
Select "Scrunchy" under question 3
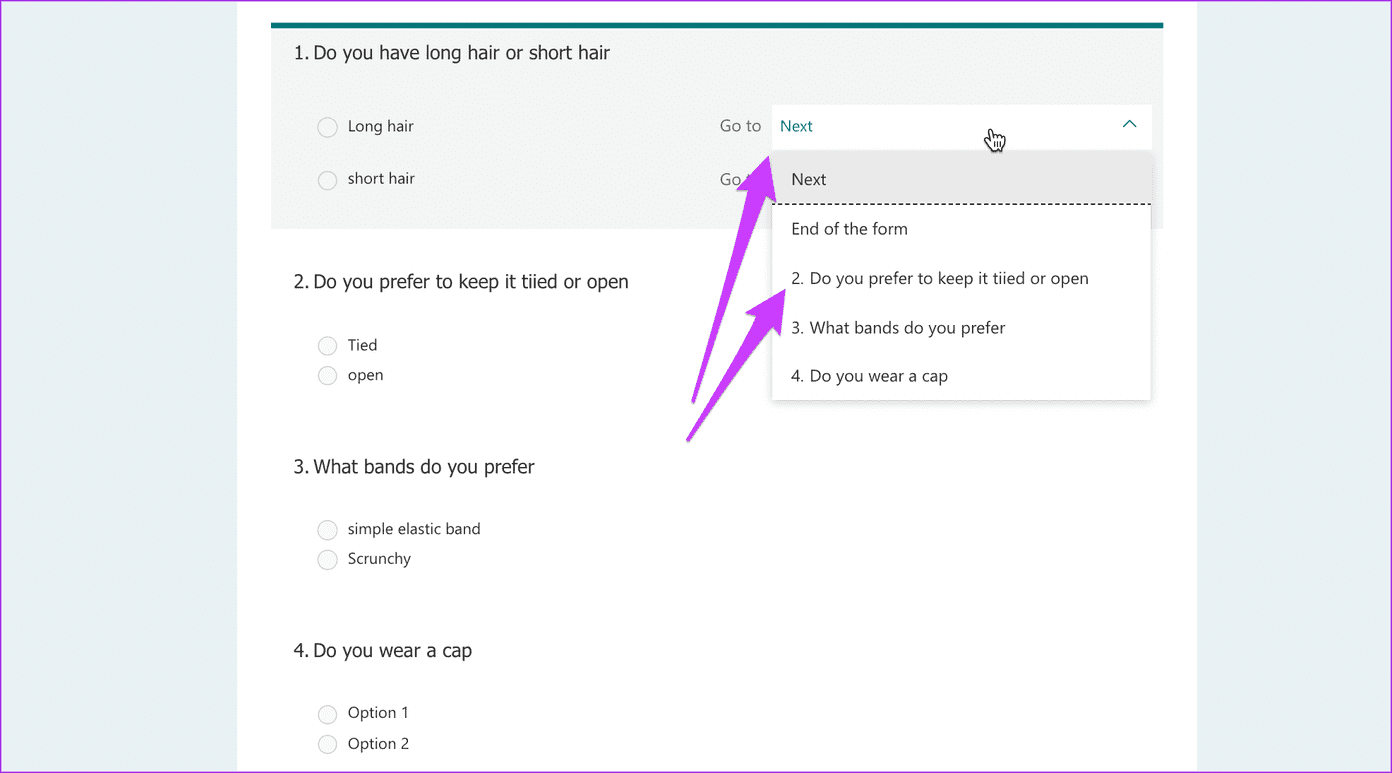327,559
